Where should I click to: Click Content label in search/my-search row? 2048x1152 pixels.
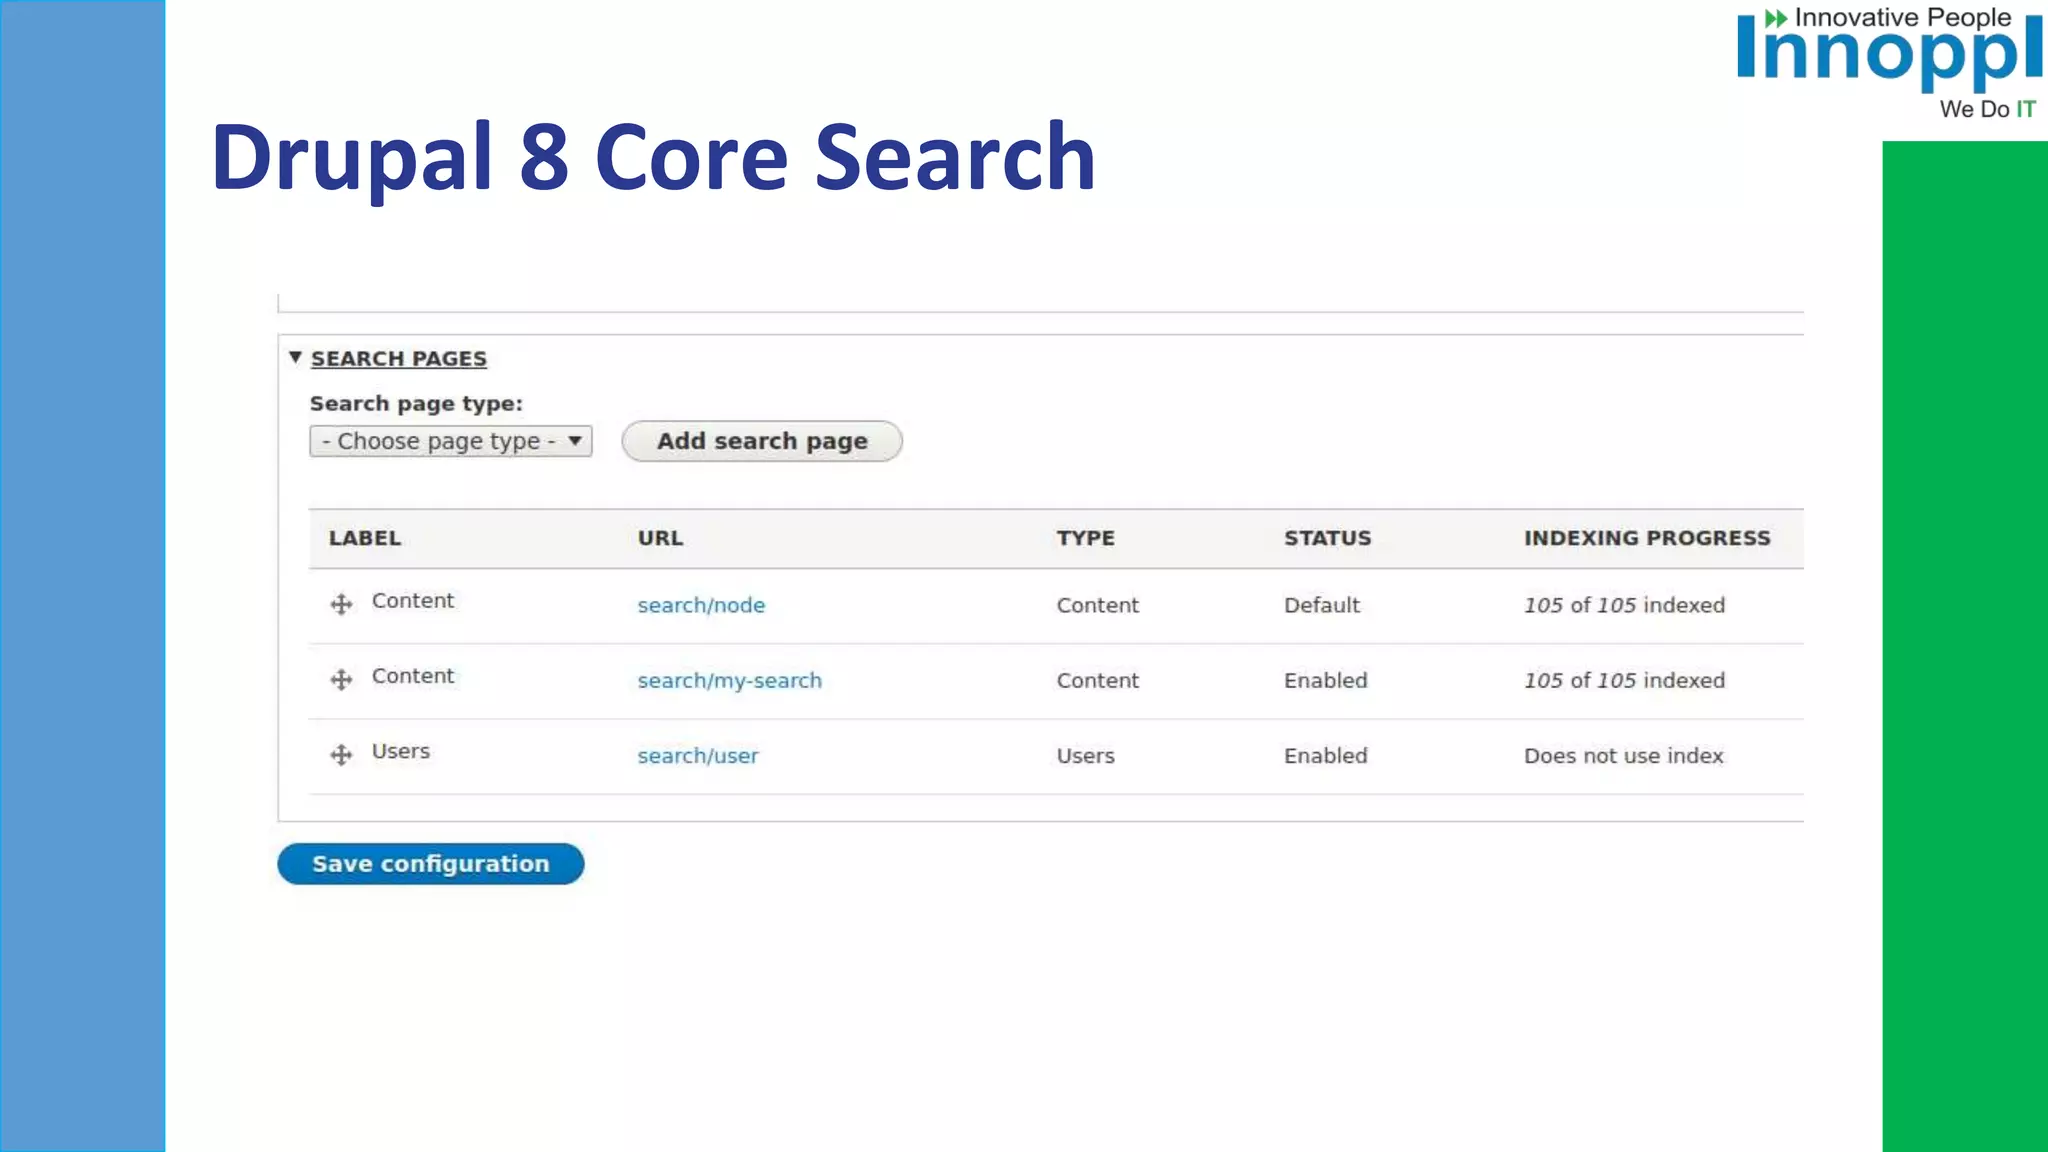(x=413, y=676)
